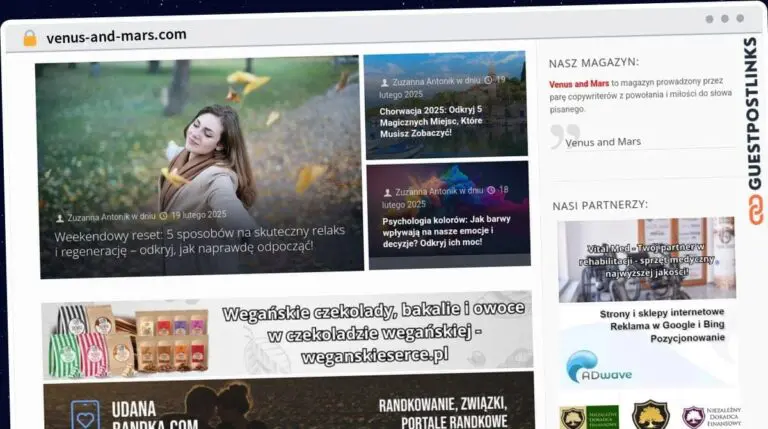Click the woman photo in featured article
The image size is (768, 429).
pos(205,150)
